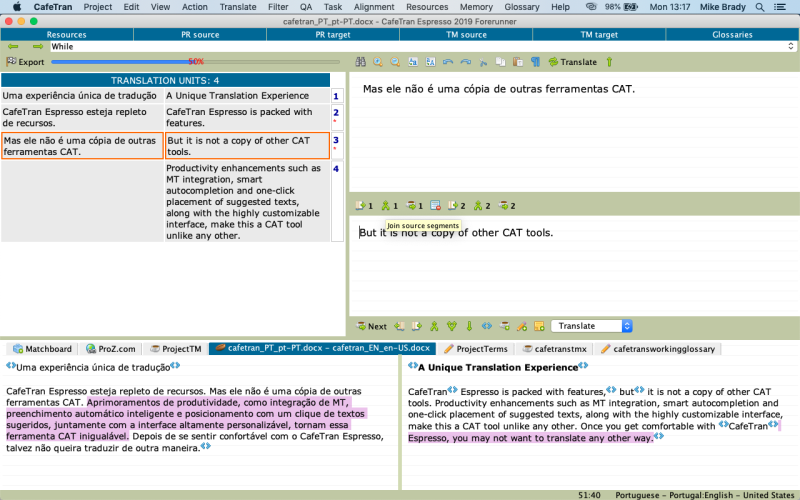Click the Translate button in top toolbar
This screenshot has height=500, width=800.
coord(572,62)
